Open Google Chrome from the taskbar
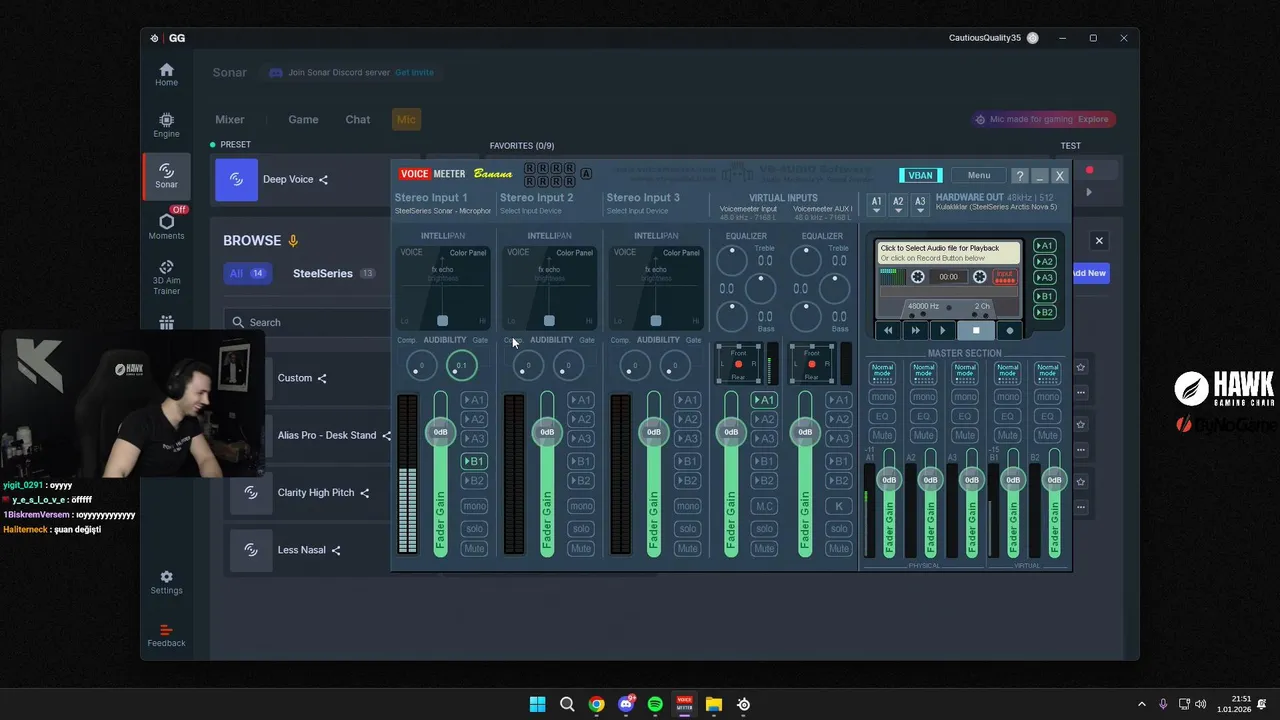Viewport: 1280px width, 720px height. click(596, 704)
